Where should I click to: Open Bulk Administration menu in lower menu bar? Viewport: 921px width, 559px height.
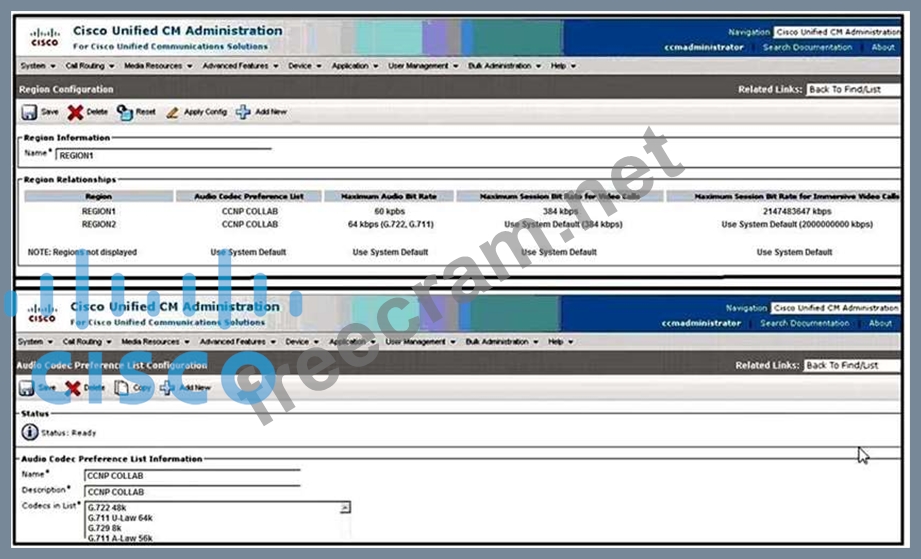pyautogui.click(x=501, y=342)
